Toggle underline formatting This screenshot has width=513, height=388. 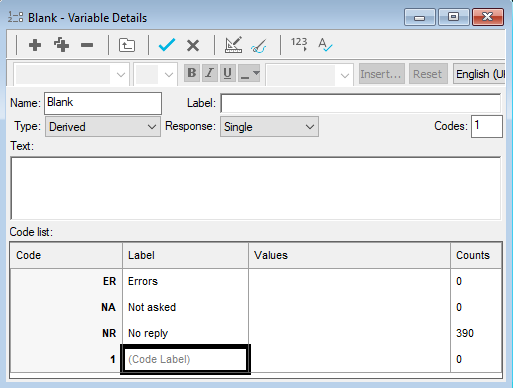(x=228, y=73)
